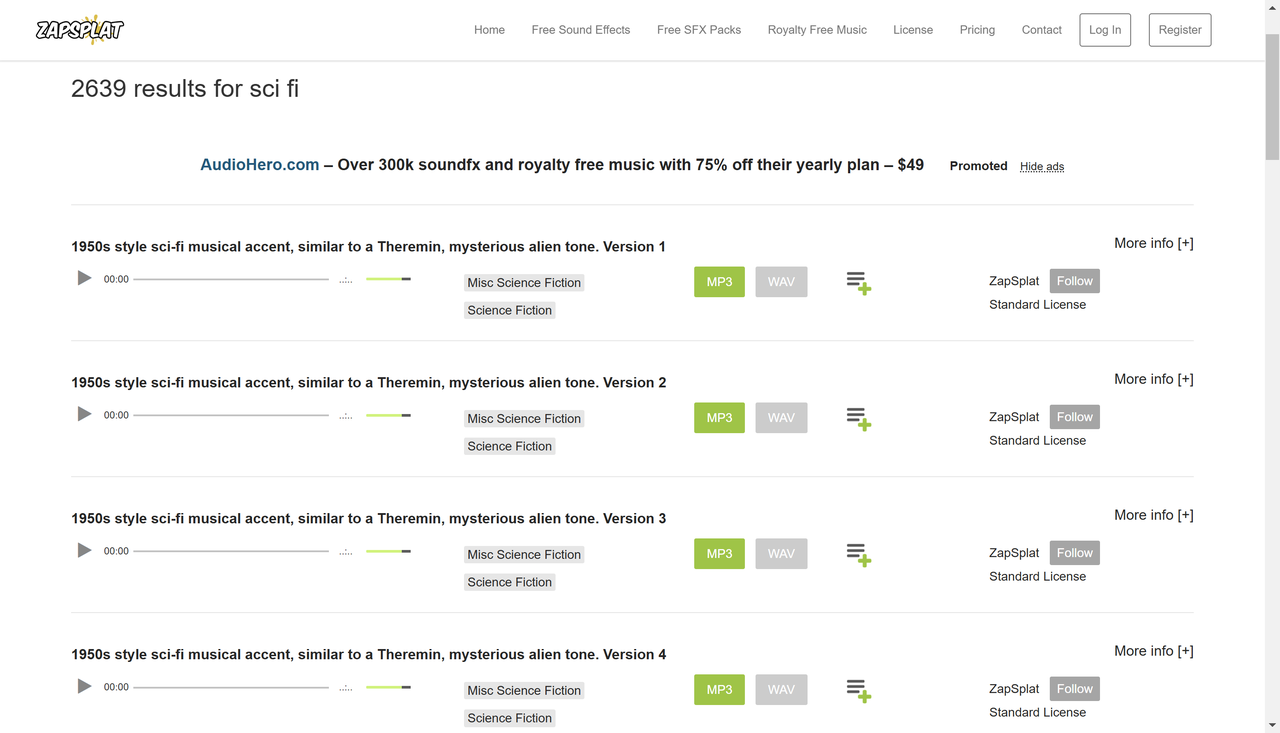Expand More info for Version 2

point(1153,379)
